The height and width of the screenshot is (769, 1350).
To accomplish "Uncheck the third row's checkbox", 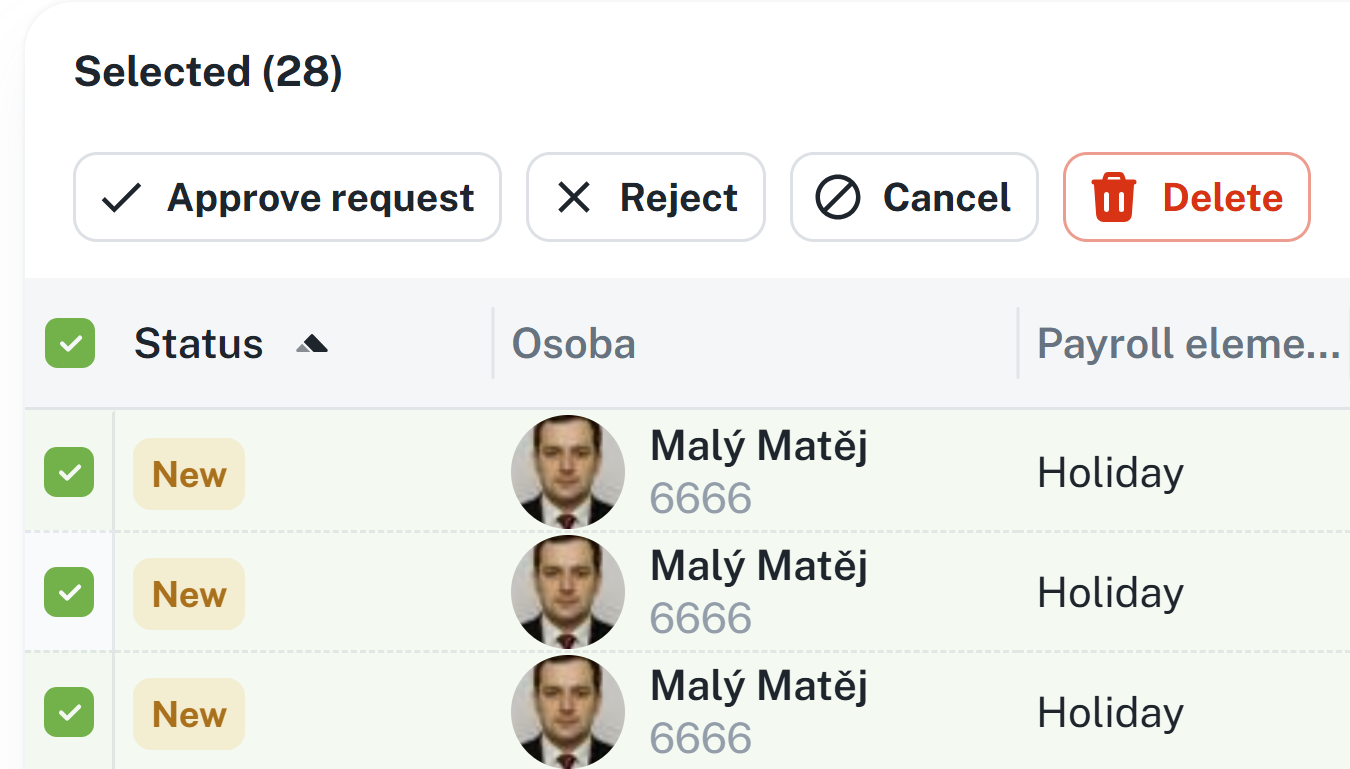I will click(69, 713).
